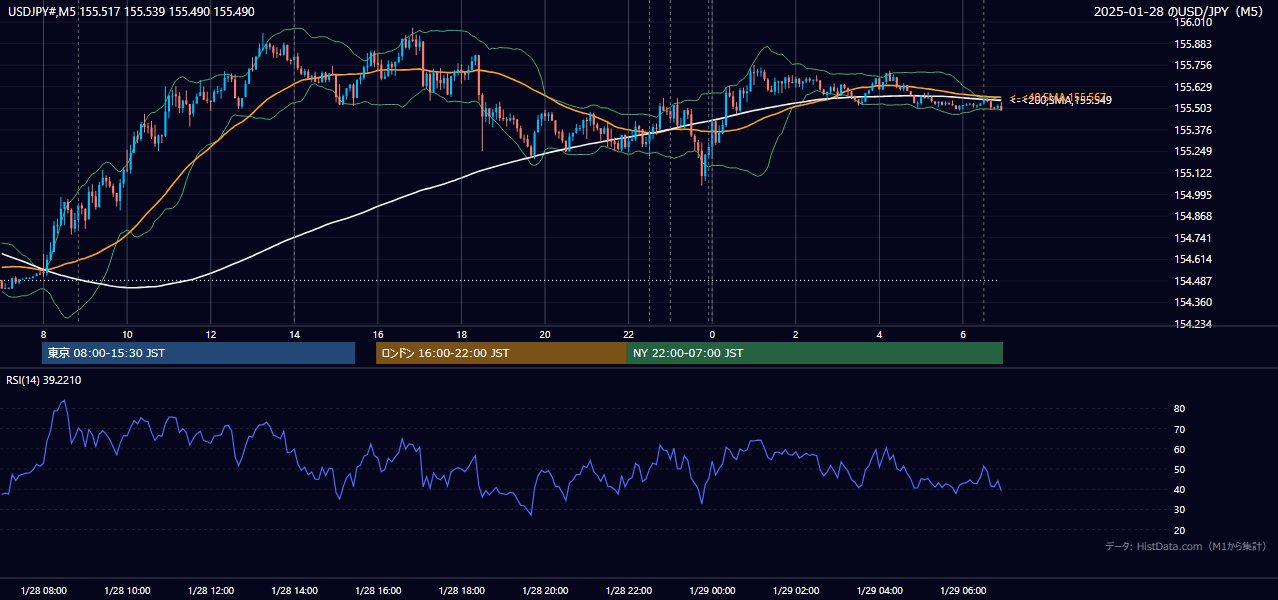Select the 東京 08:00-15:30 JST session bar

click(198, 353)
